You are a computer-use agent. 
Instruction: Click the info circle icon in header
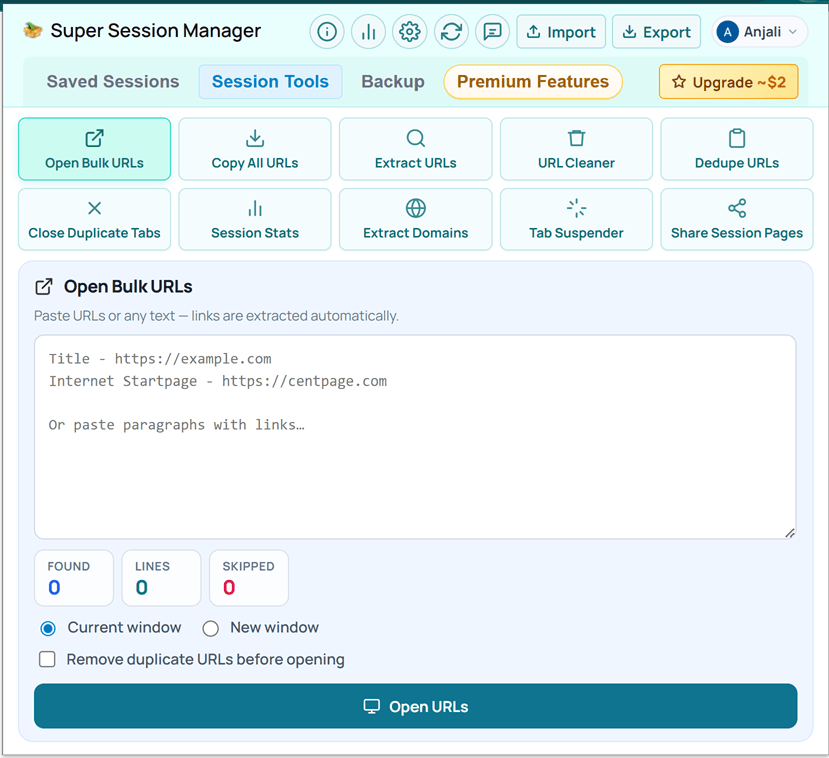pos(327,32)
